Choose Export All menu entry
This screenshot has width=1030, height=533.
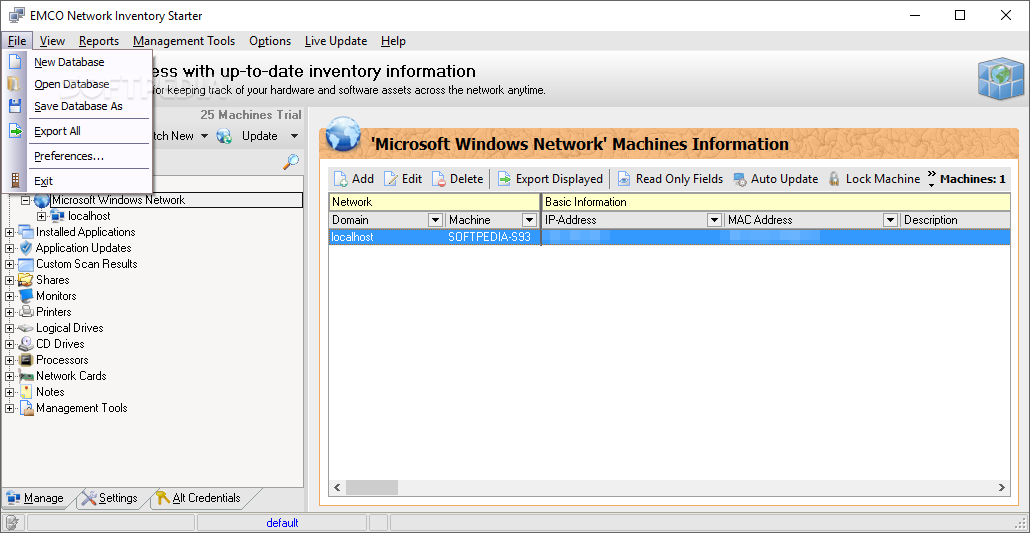[x=78, y=131]
